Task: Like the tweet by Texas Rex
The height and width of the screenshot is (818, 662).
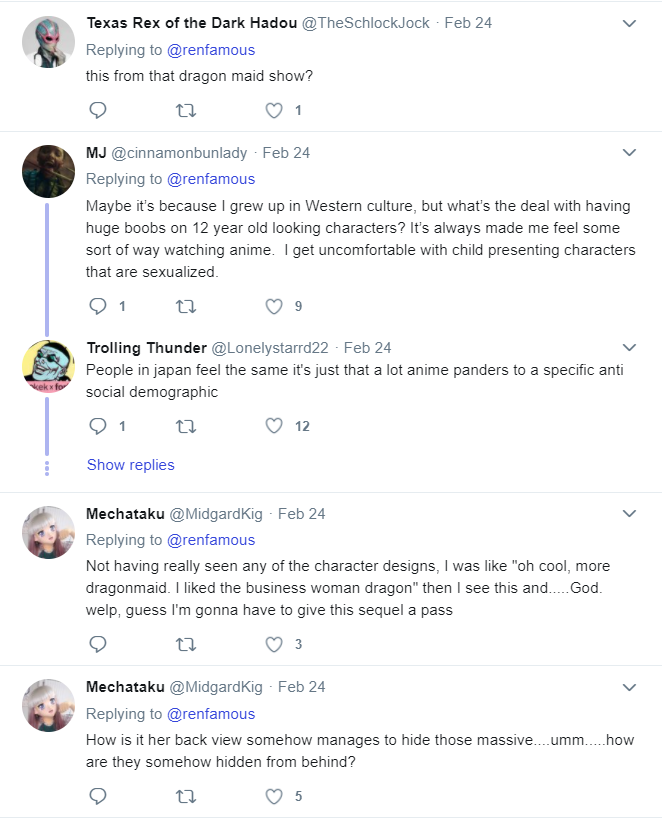Action: tap(274, 110)
